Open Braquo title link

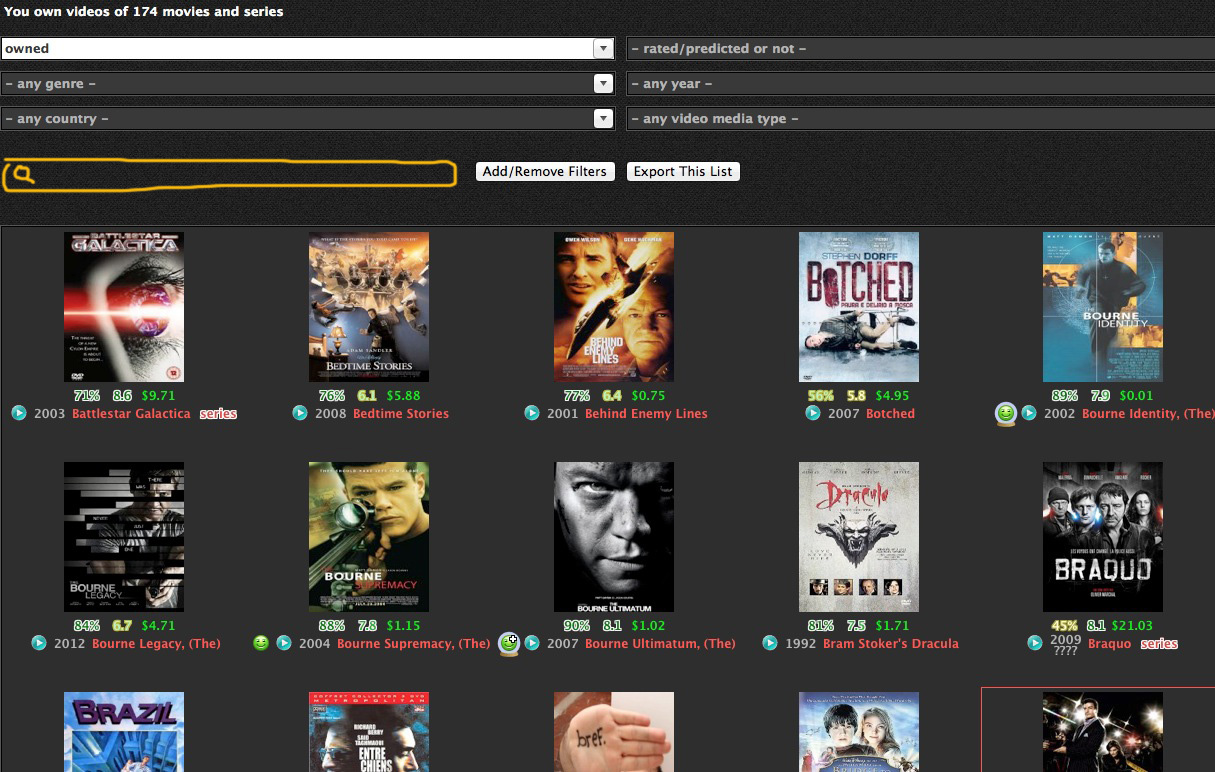tap(1110, 643)
